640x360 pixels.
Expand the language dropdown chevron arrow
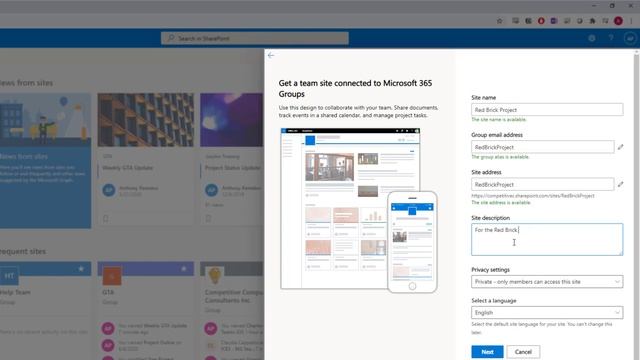pos(617,313)
